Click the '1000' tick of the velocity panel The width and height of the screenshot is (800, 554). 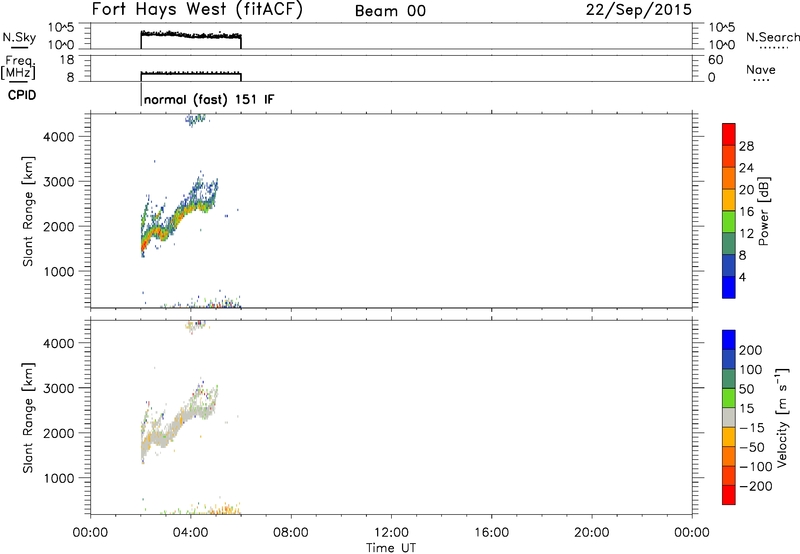click(59, 478)
